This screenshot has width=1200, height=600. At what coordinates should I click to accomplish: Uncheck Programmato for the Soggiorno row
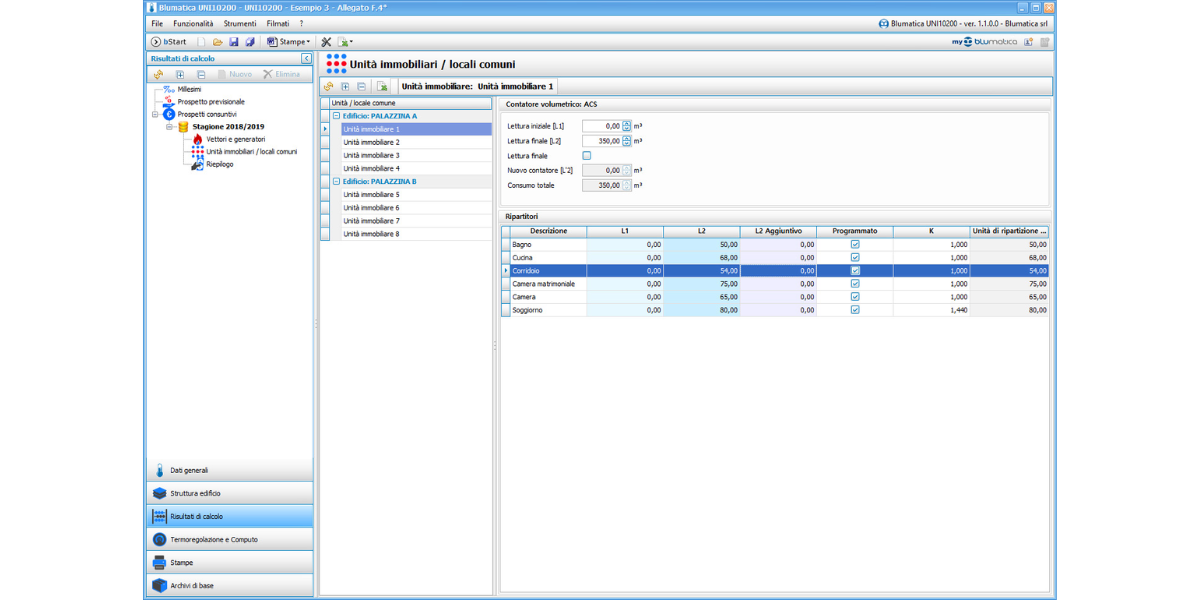click(x=854, y=310)
